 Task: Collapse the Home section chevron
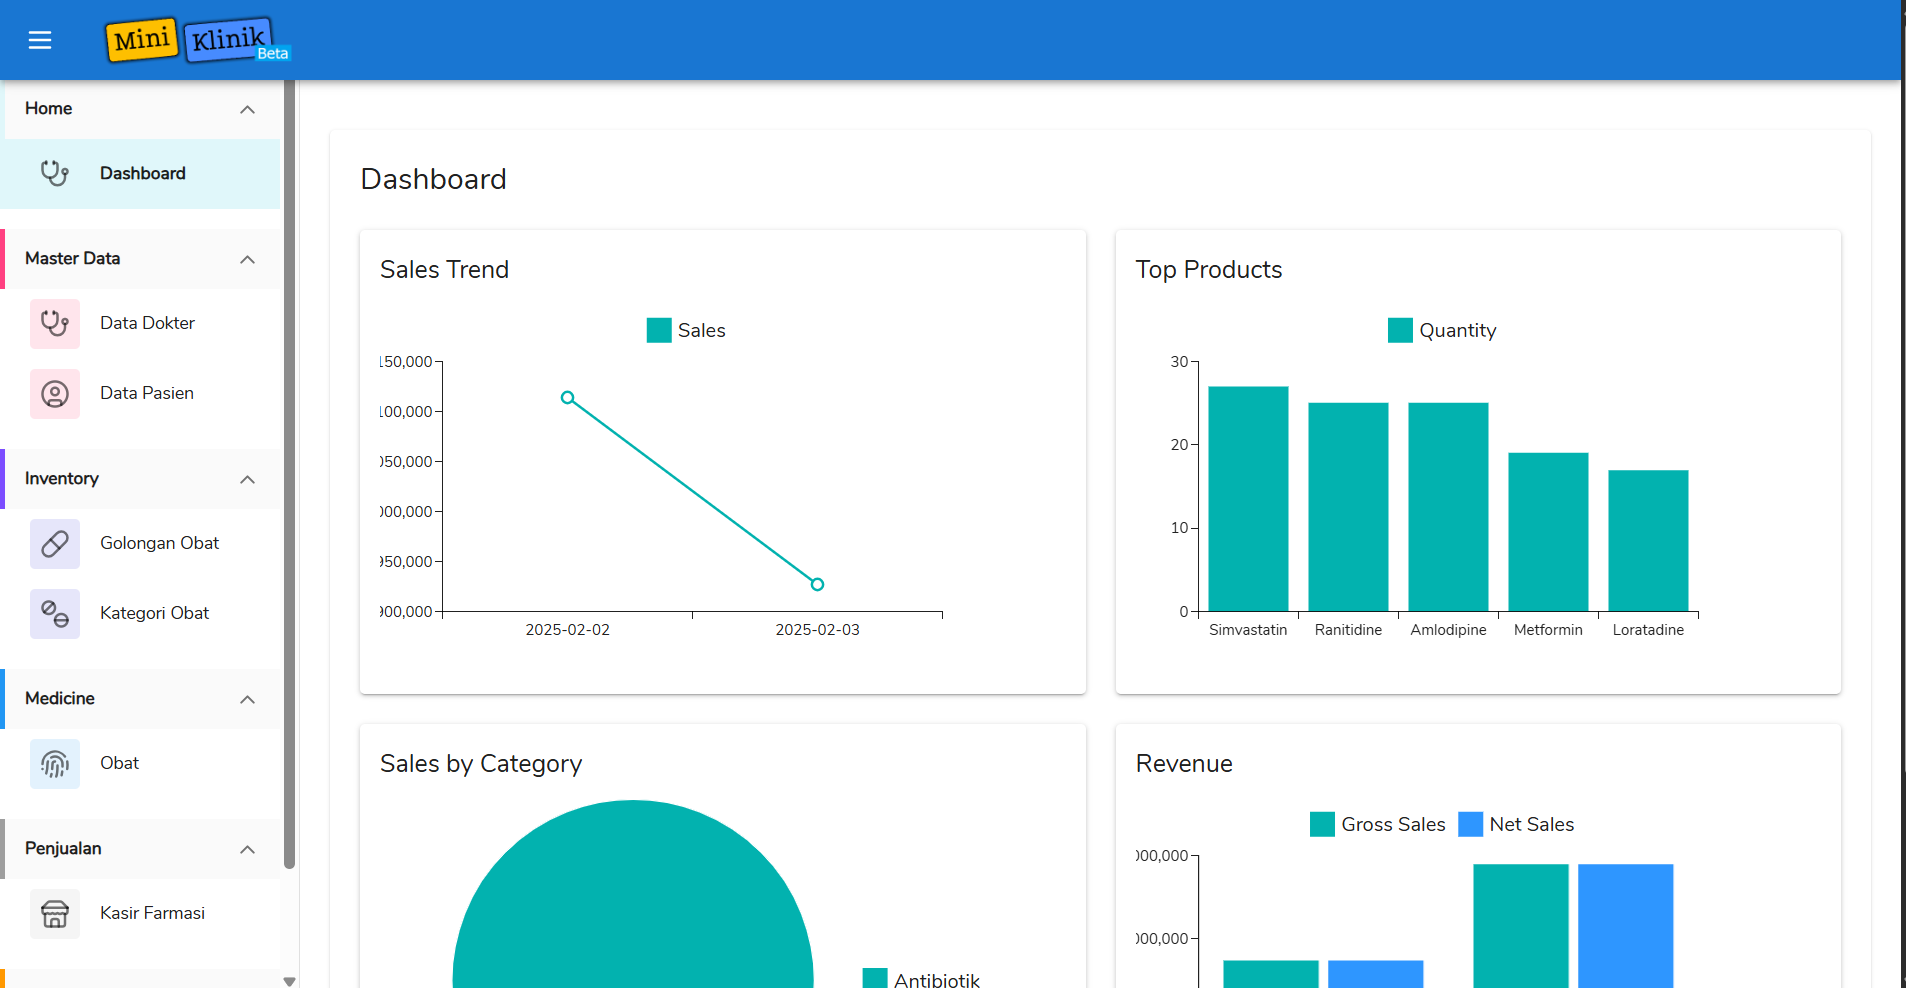[x=248, y=109]
